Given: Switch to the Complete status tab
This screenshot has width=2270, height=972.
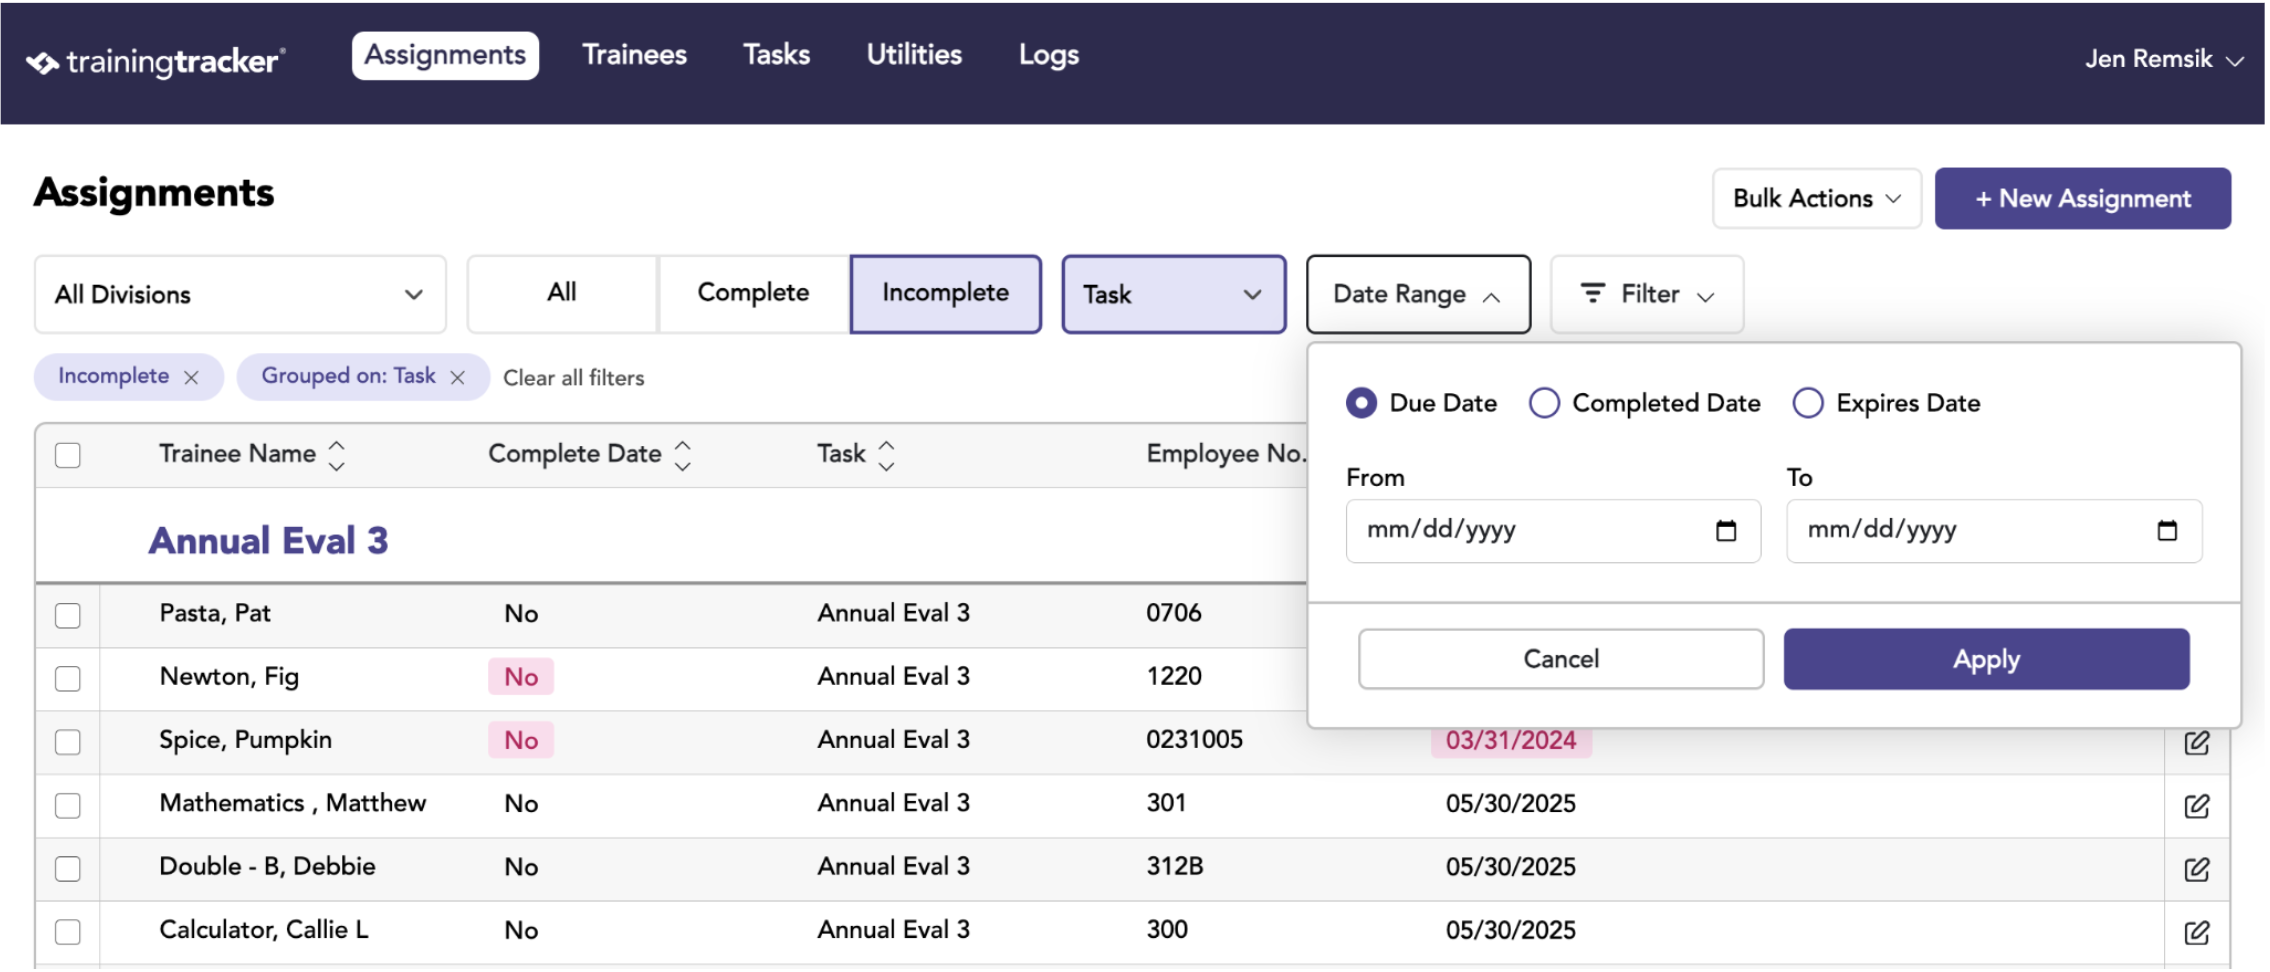Looking at the screenshot, I should pos(753,293).
